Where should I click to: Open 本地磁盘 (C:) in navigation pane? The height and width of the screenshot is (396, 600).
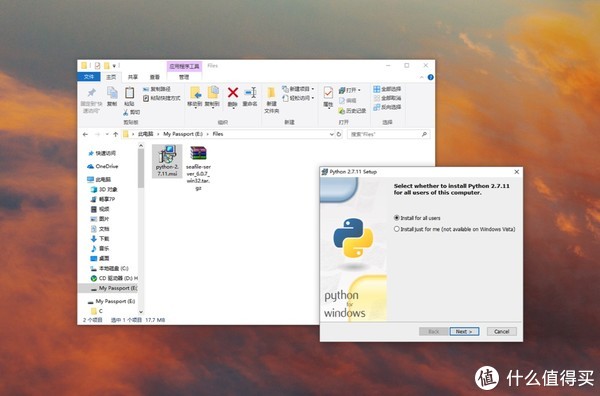109,269
